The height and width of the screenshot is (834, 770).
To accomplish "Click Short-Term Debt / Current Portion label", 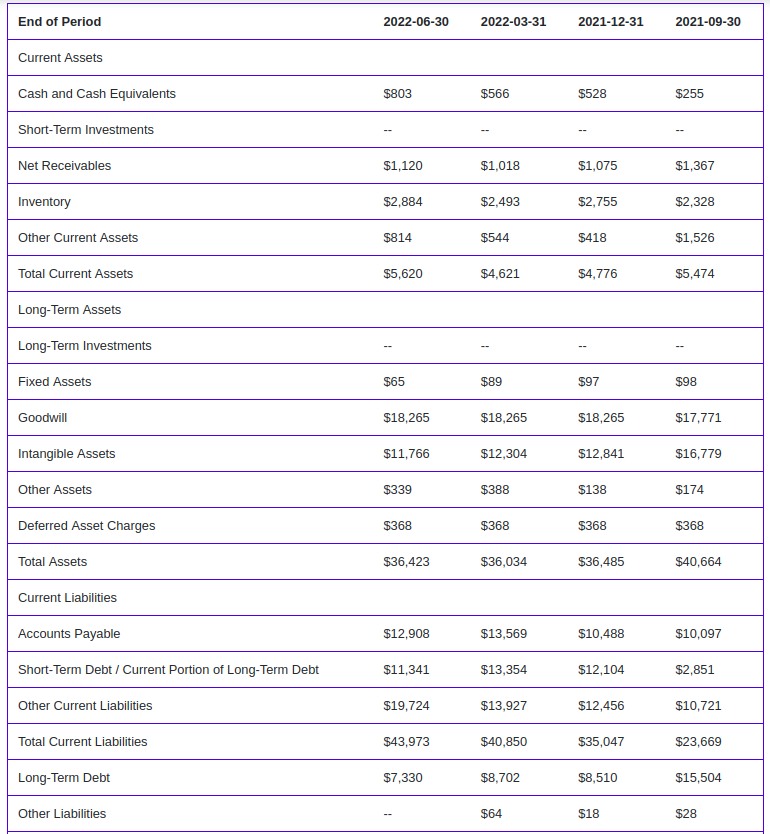I will coord(168,670).
